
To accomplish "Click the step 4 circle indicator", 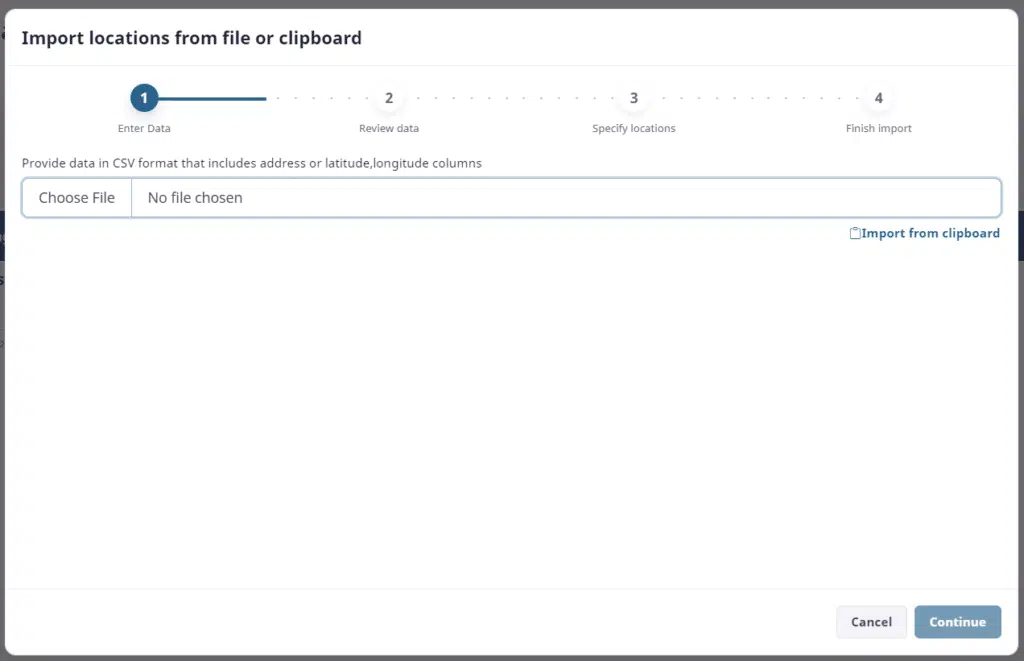I will tap(879, 98).
